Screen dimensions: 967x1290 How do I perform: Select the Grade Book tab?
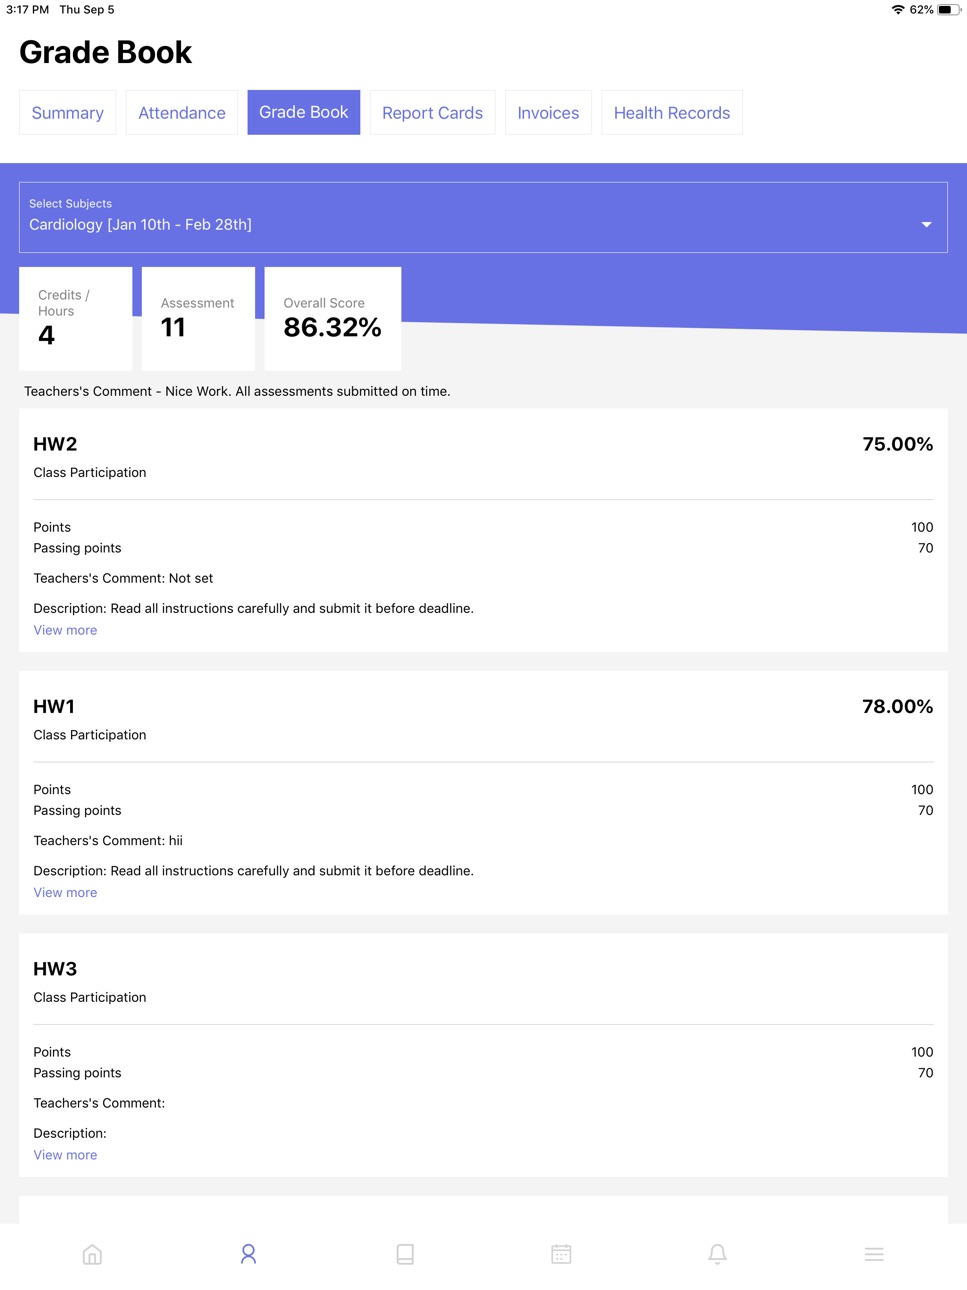tap(304, 112)
